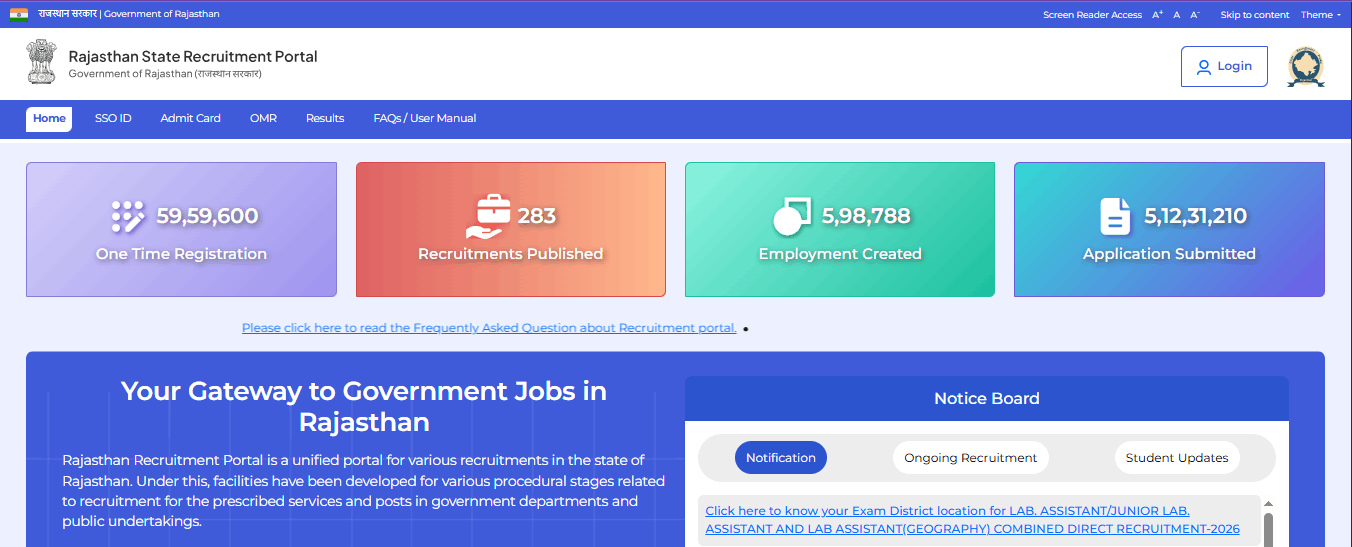
Task: Click the Recruitments Published card
Action: coord(511,230)
